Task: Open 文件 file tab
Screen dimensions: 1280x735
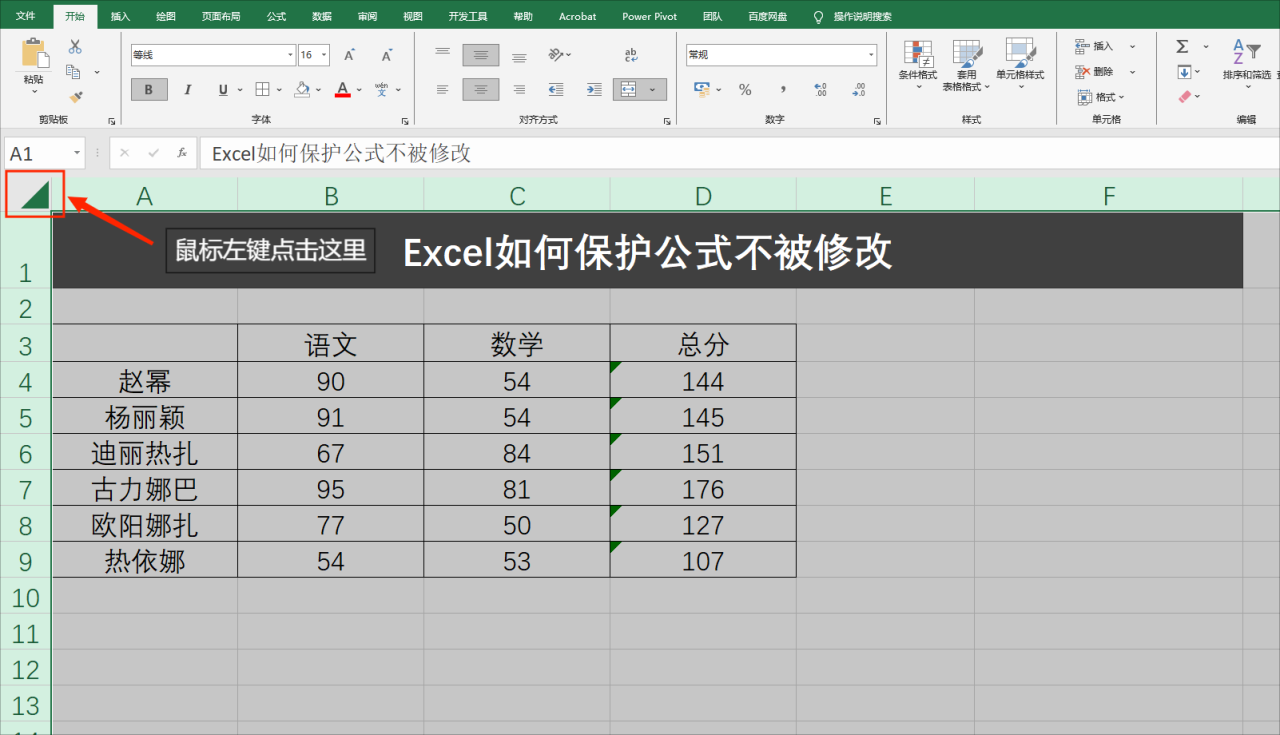Action: click(x=25, y=16)
